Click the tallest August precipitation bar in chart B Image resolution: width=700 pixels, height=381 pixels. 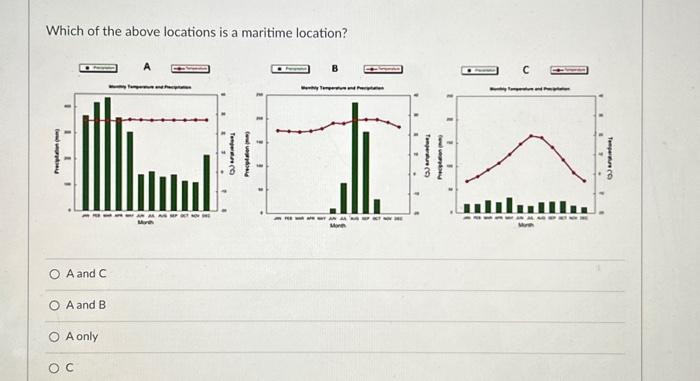coord(355,158)
